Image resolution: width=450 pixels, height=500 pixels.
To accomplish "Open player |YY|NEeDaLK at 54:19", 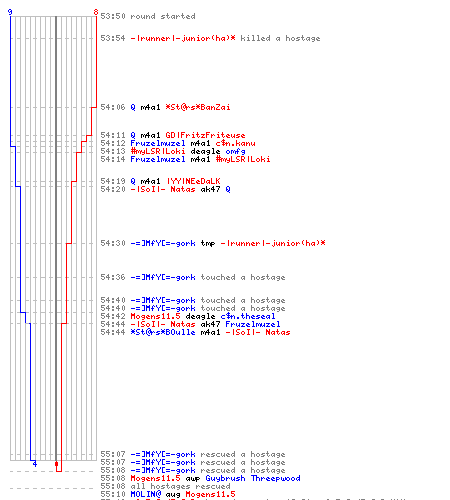I will [193, 181].
